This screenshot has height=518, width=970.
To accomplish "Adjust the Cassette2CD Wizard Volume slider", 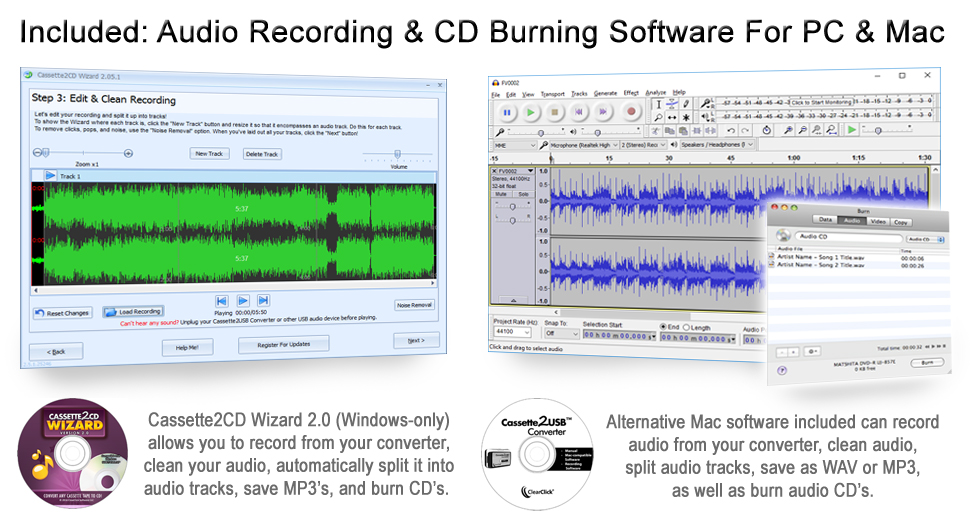I will 397,154.
